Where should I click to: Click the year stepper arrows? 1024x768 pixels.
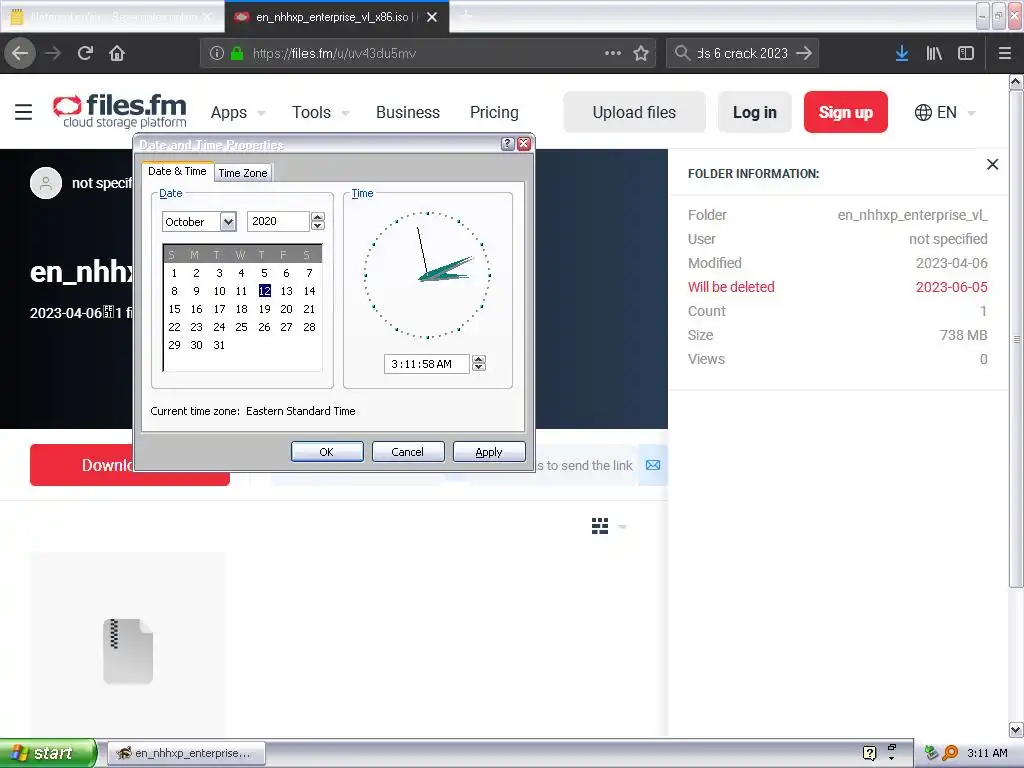(317, 221)
